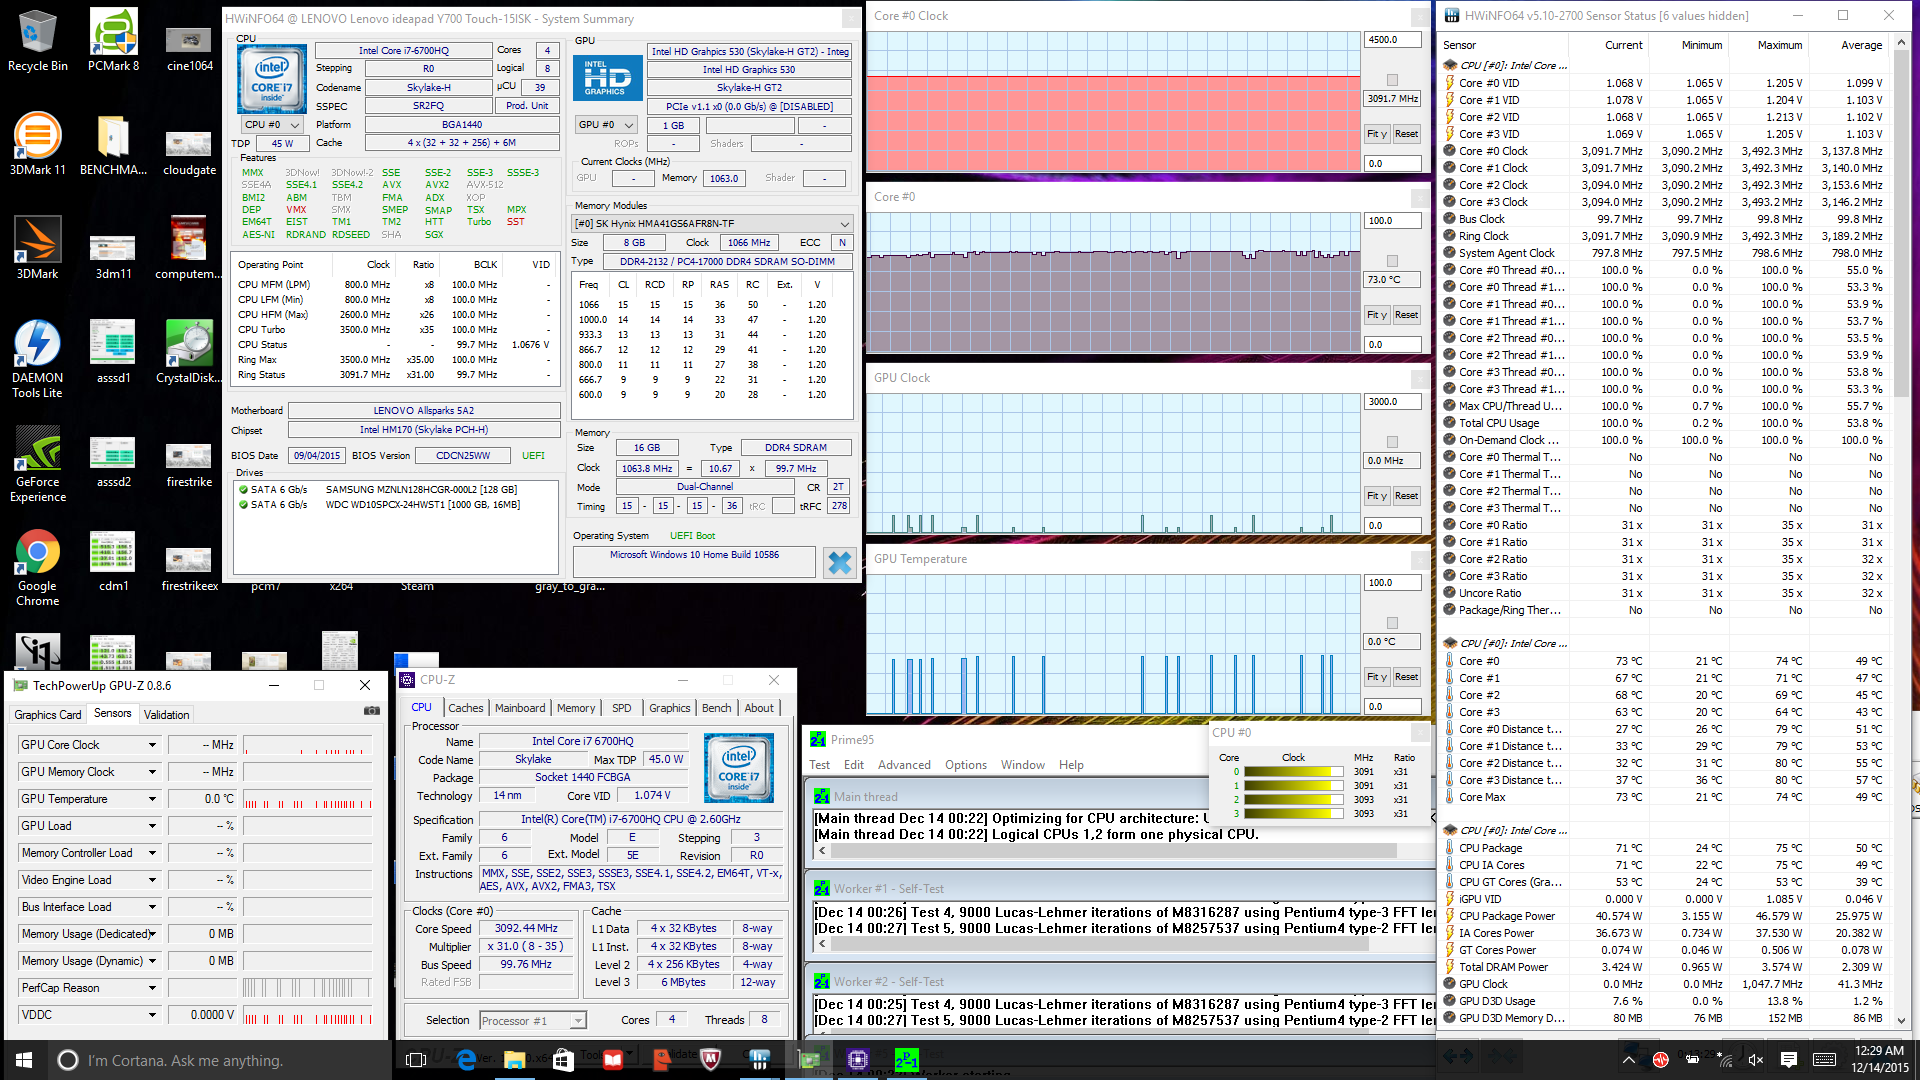This screenshot has width=1920, height=1080.
Task: Open the GPU #0 selector dropdown in System Summary
Action: (x=606, y=125)
